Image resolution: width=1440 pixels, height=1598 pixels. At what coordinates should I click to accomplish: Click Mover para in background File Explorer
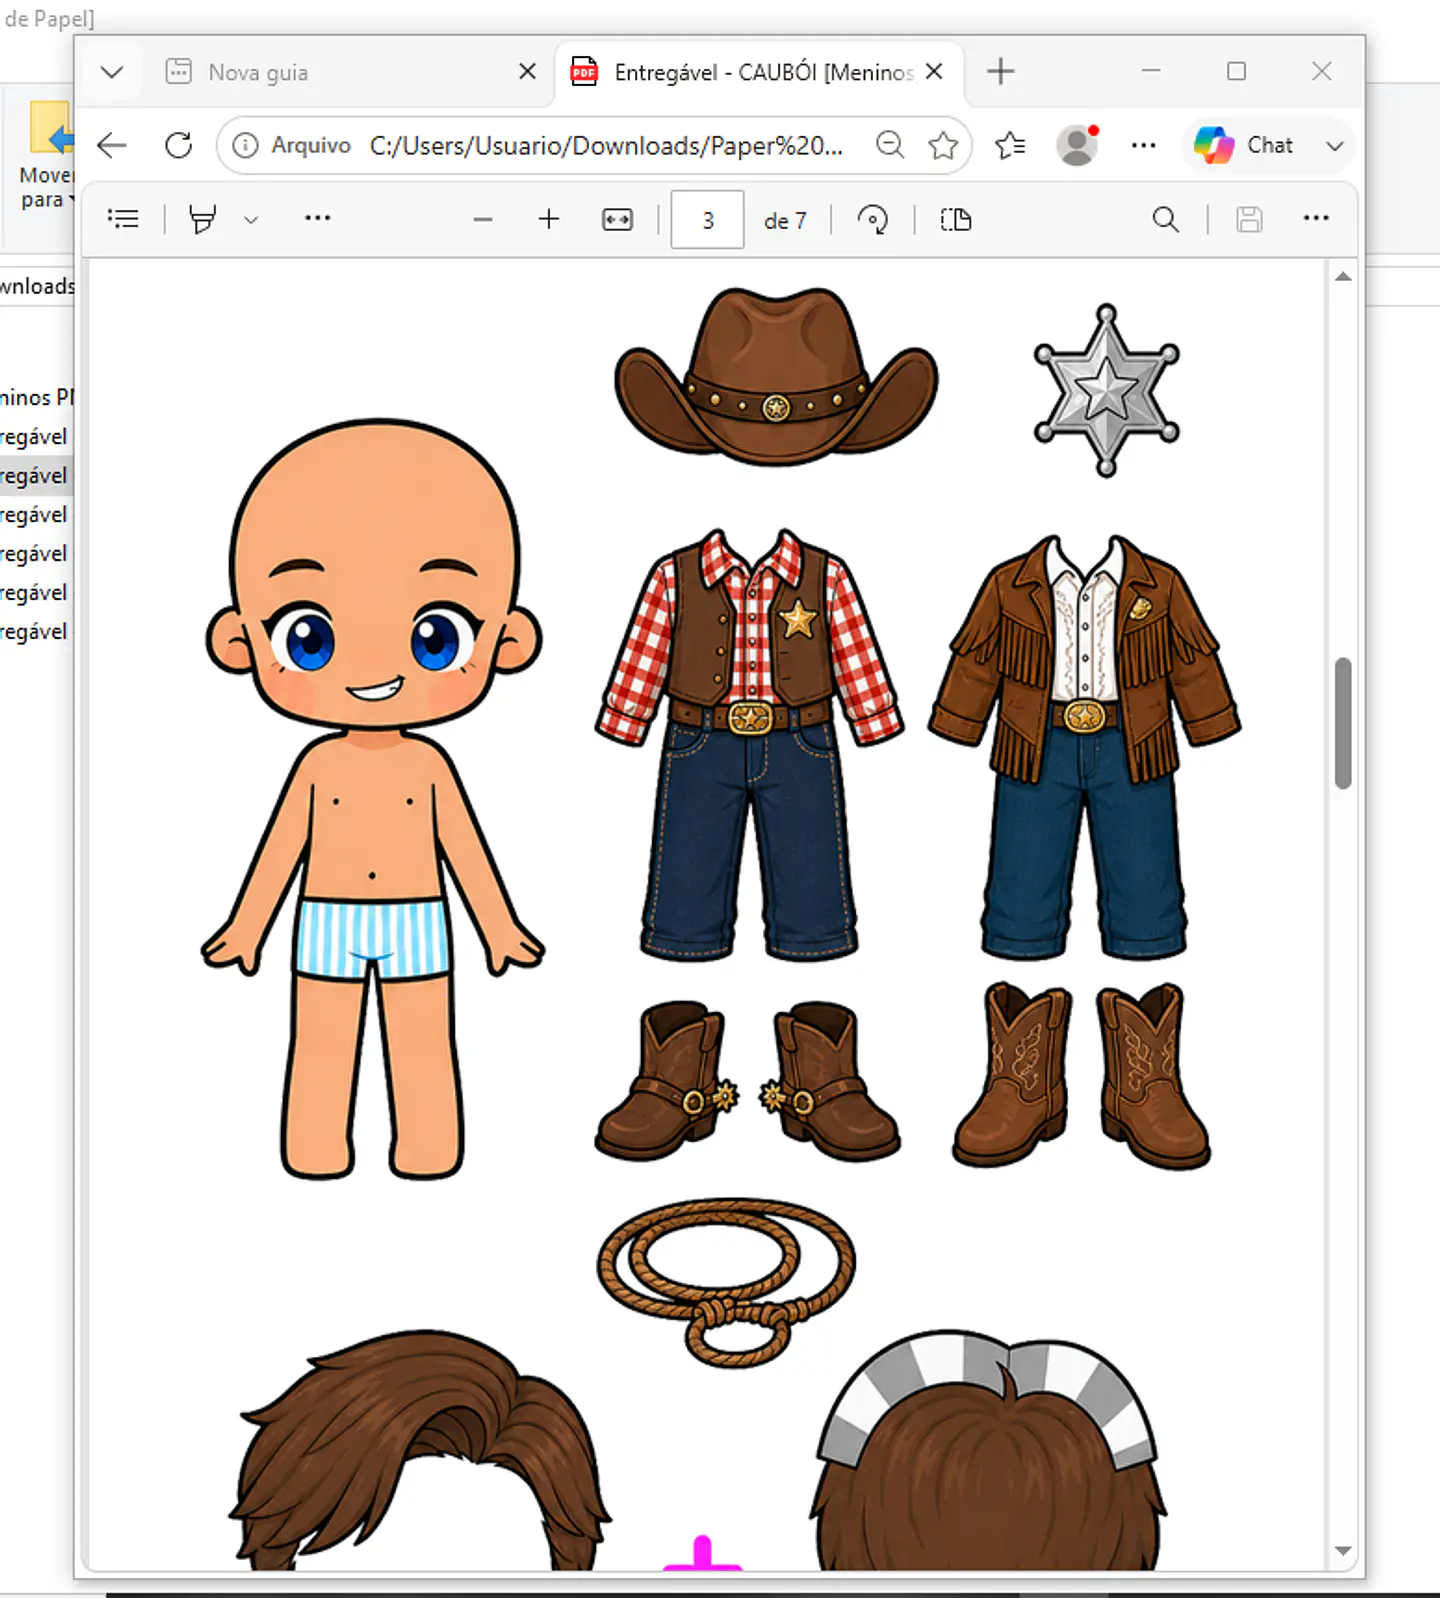(44, 156)
